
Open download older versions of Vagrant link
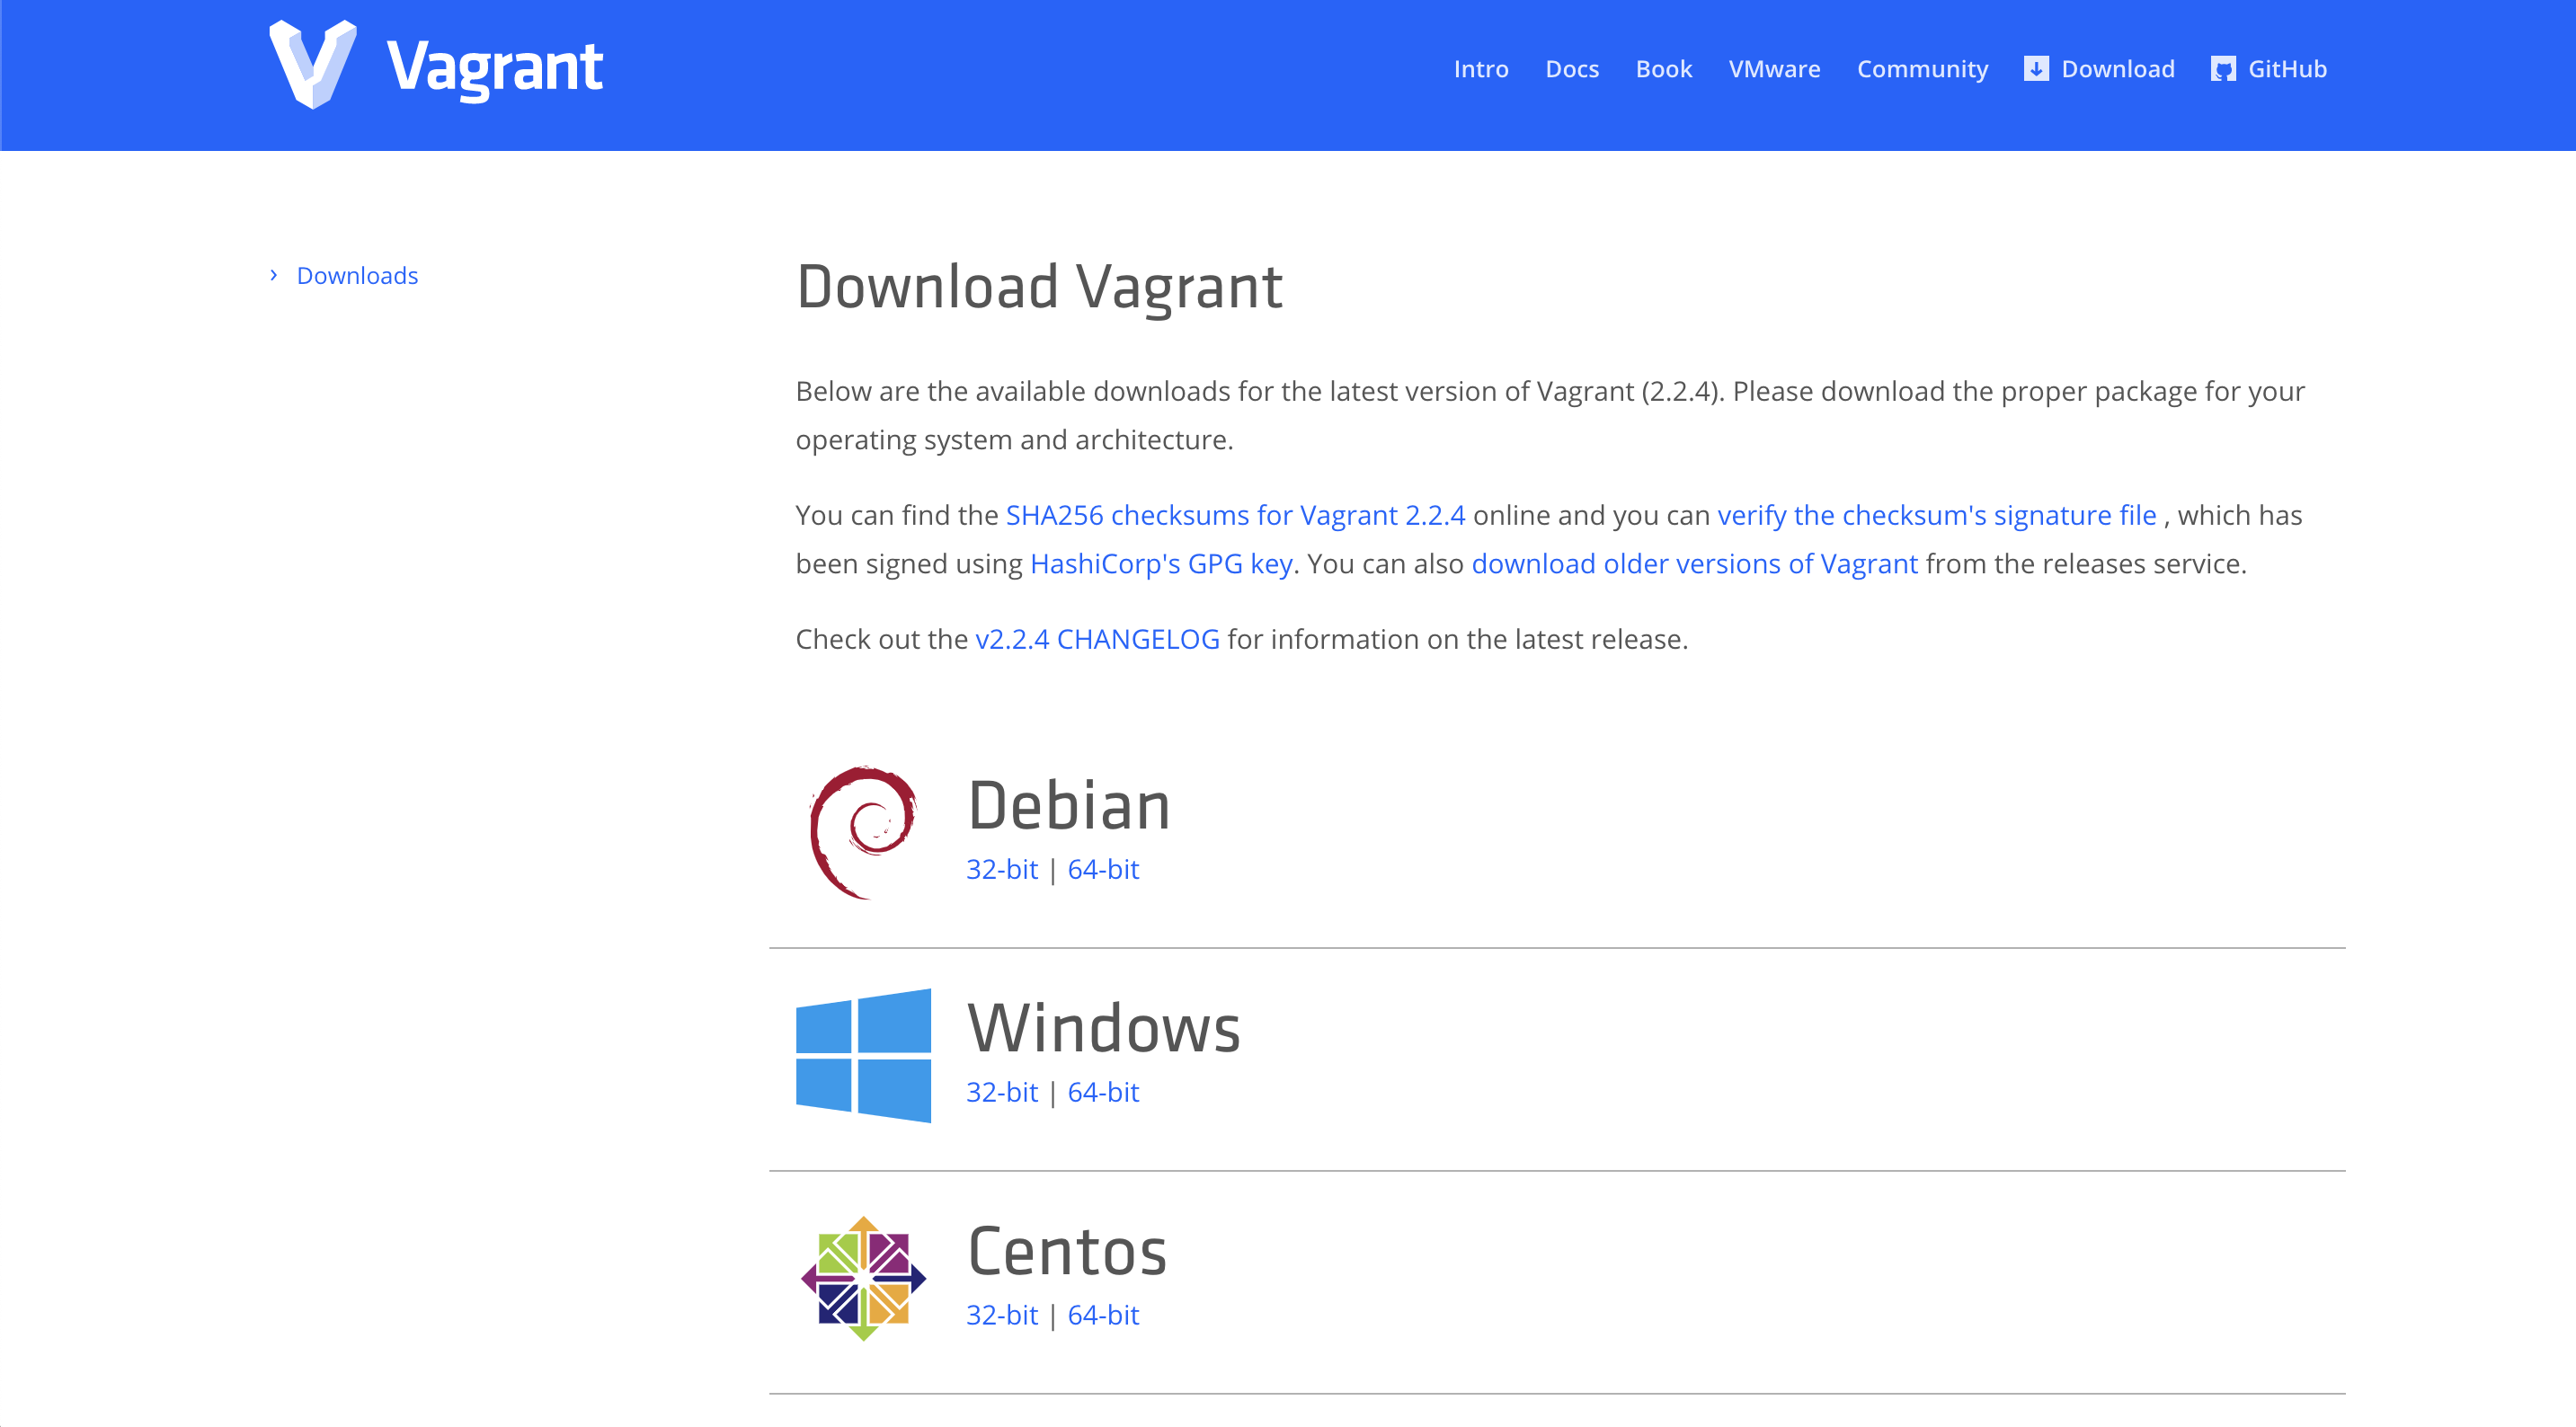coord(1694,564)
